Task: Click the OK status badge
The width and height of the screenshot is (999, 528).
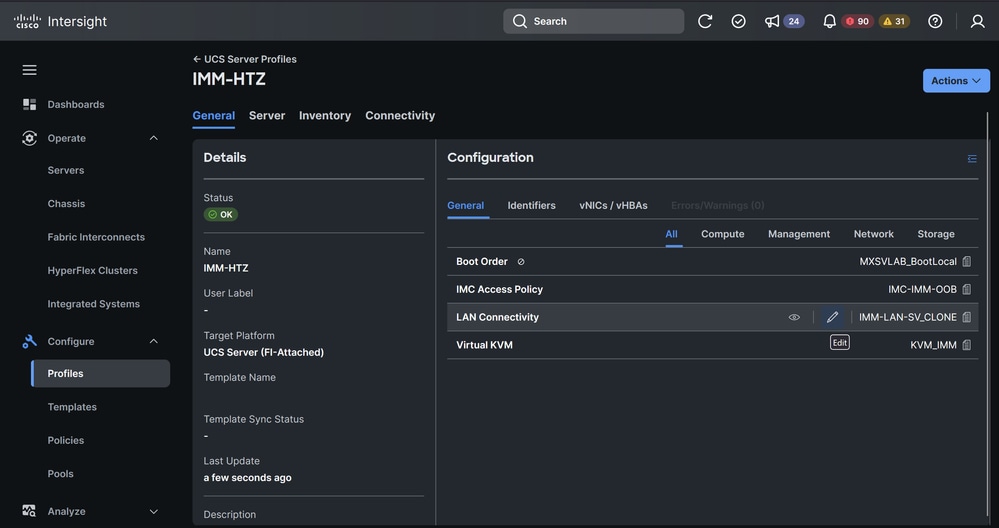Action: [220, 215]
